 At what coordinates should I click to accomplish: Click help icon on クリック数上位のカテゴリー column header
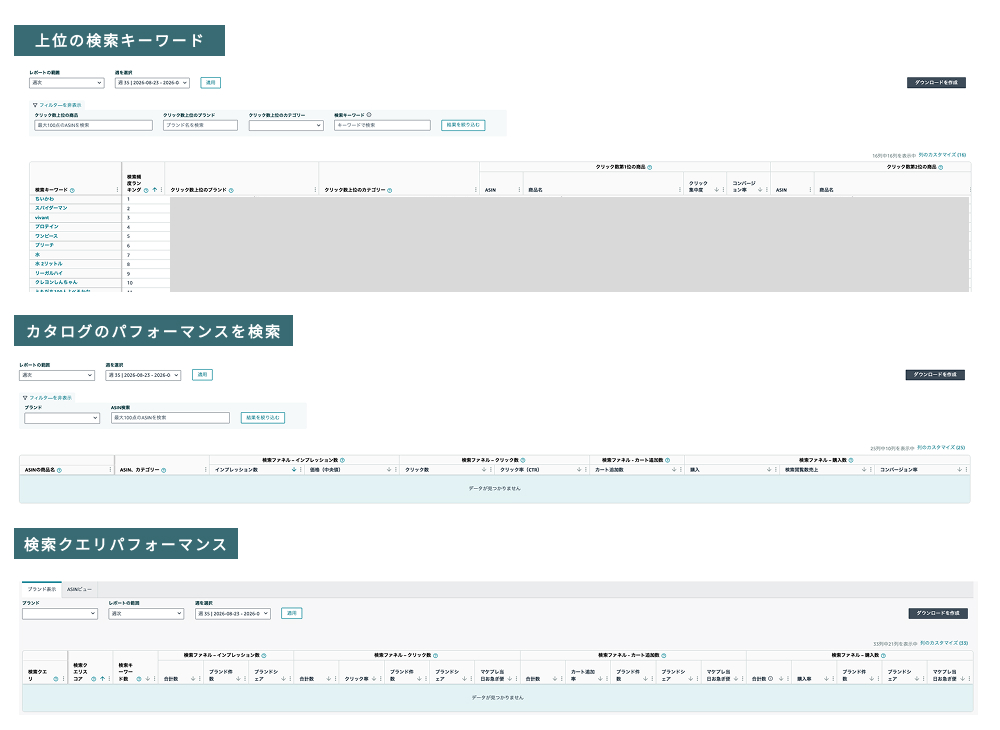click(x=390, y=191)
